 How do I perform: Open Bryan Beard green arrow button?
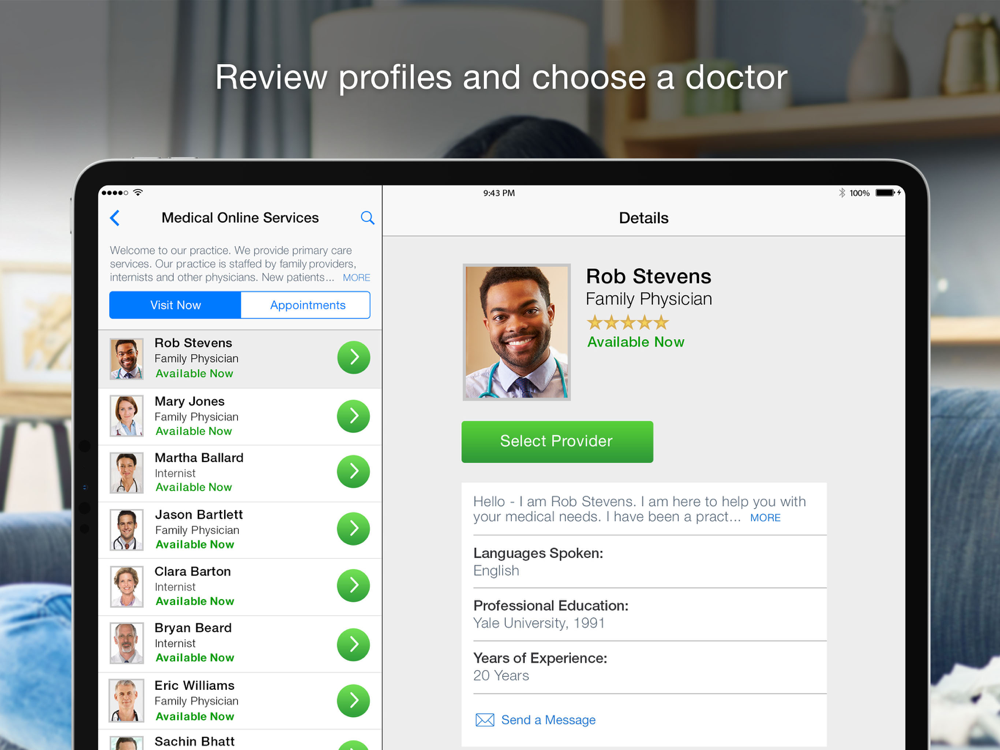click(x=353, y=644)
